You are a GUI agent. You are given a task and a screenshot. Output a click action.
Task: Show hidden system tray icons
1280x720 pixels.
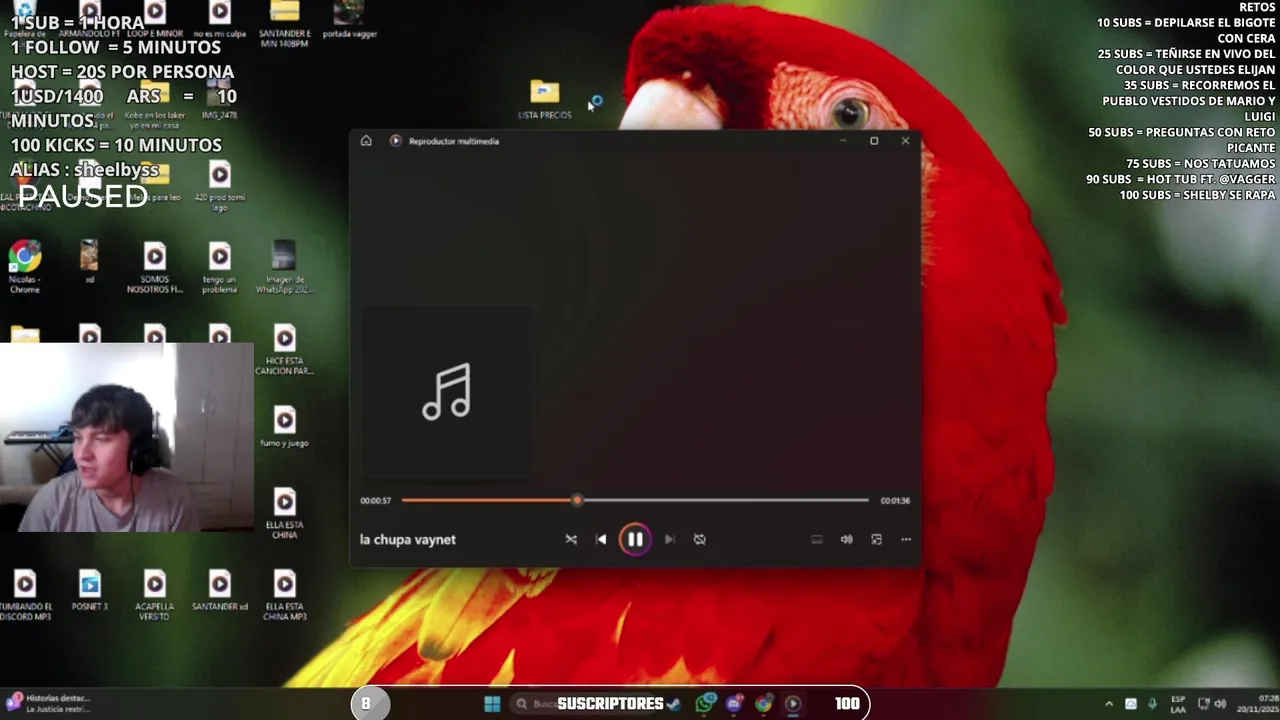[x=1108, y=704]
